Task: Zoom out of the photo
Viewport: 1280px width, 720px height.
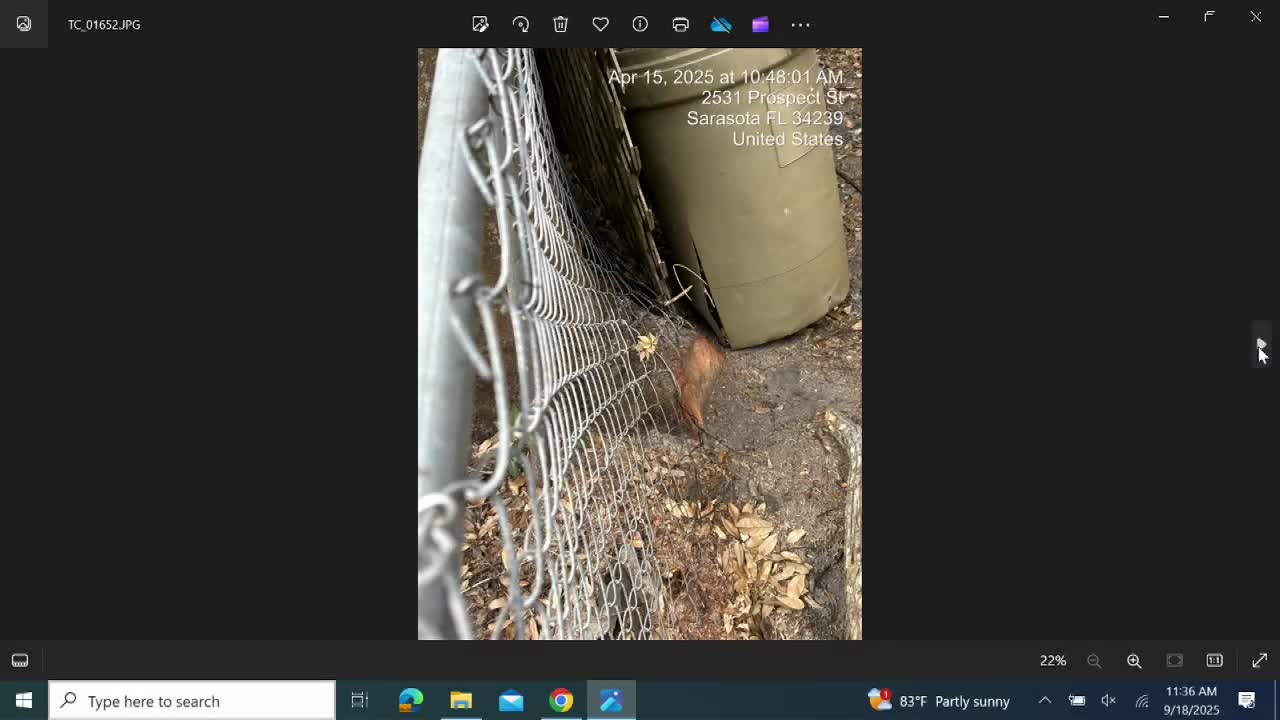Action: (1094, 660)
